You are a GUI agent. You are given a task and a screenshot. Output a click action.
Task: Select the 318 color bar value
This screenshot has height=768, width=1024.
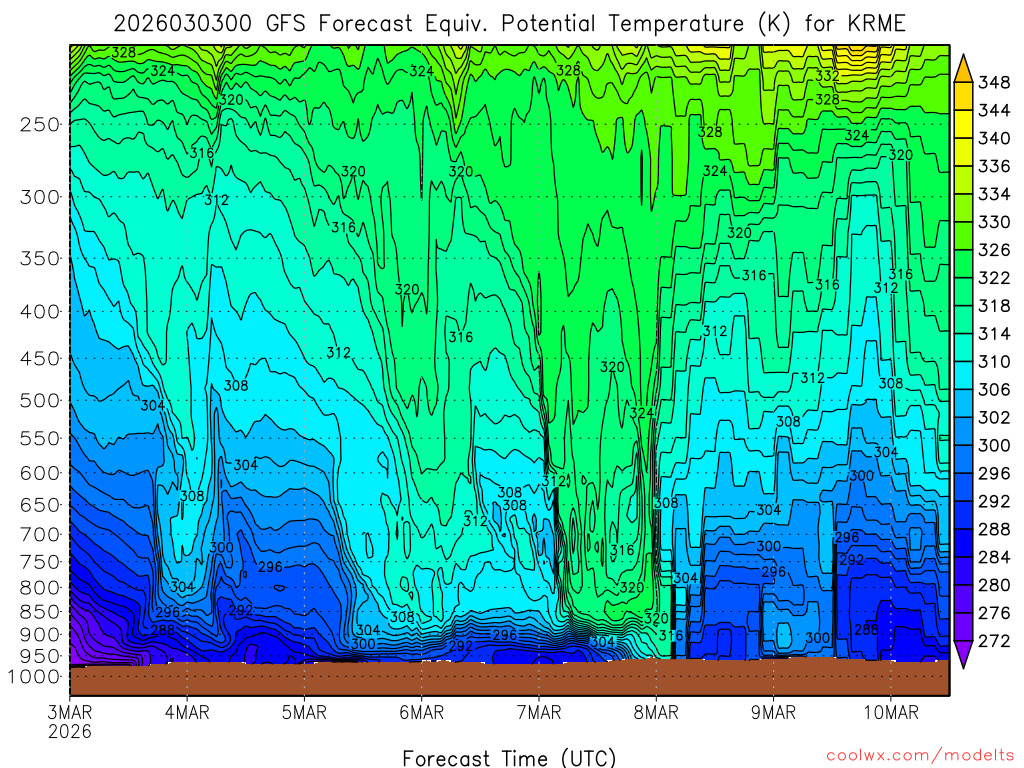pos(994,306)
